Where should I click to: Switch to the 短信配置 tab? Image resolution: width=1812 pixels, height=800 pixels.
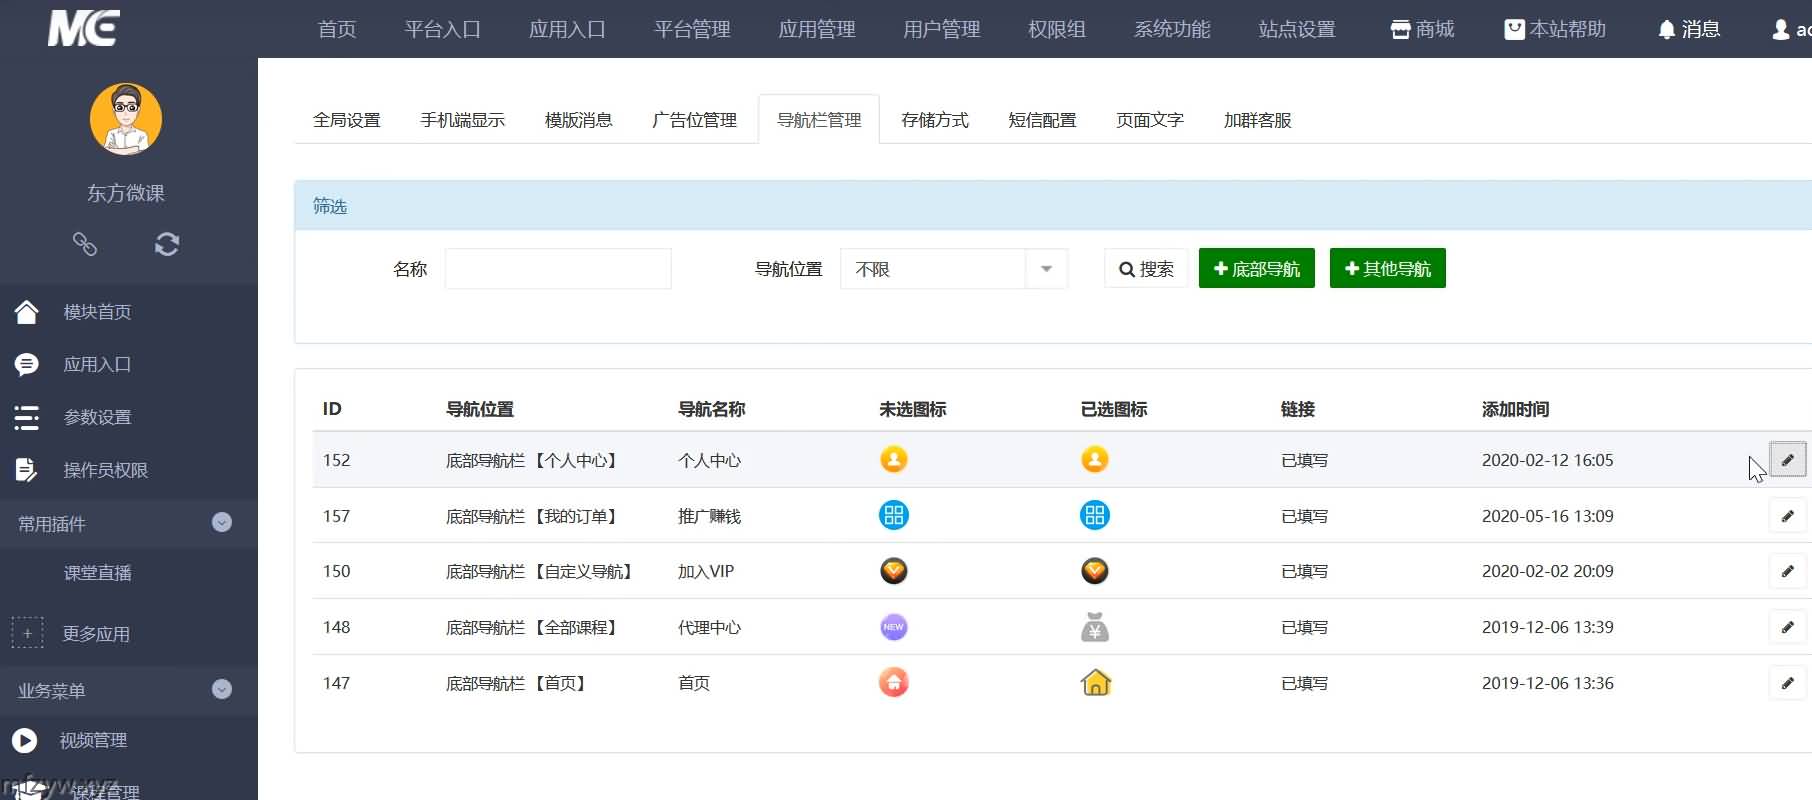click(1042, 120)
